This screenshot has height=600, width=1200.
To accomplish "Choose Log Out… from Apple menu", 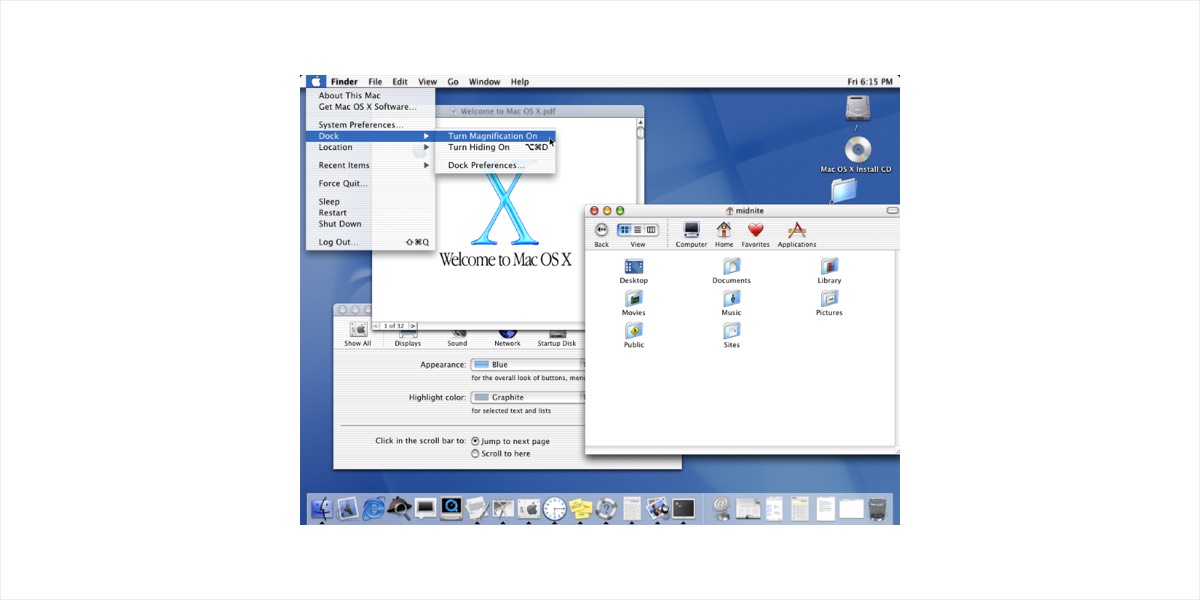I will click(x=371, y=242).
